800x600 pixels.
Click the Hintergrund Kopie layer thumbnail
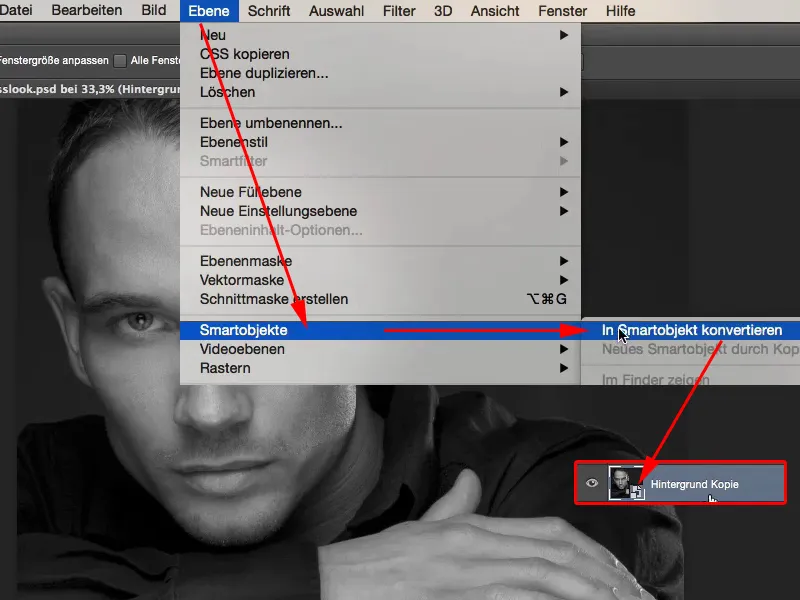pos(626,483)
